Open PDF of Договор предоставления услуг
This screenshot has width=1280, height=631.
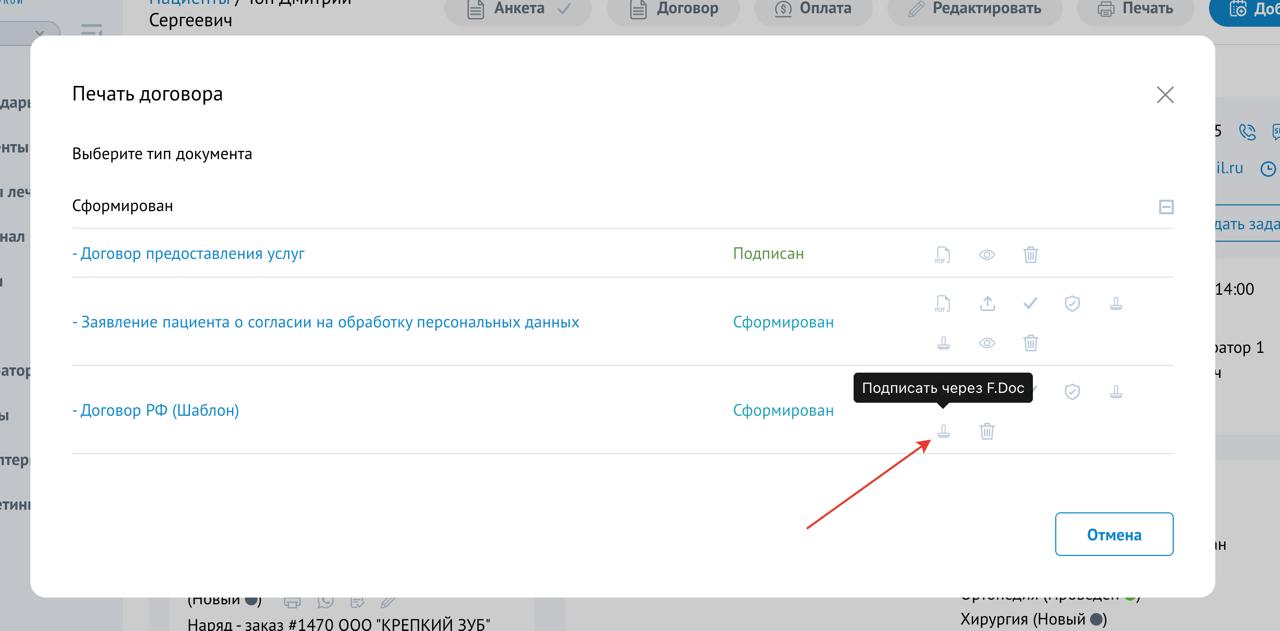[943, 254]
